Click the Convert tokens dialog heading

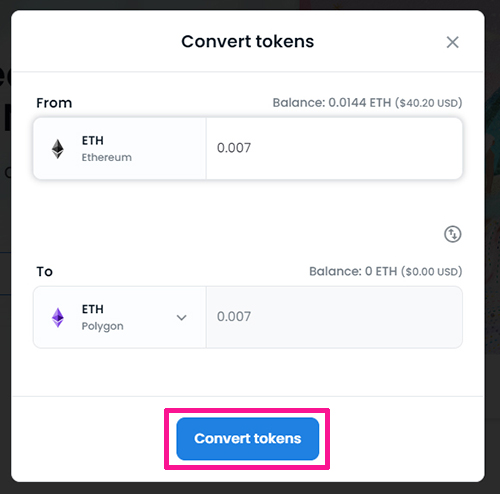tap(248, 42)
